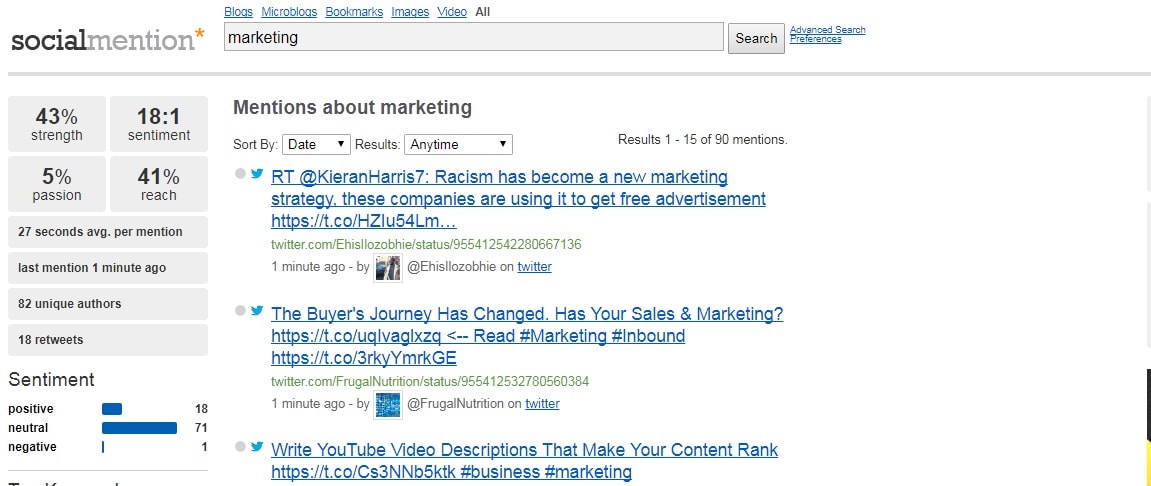Open the Results Anytime dropdown
Viewport: 1151px width, 486px height.
point(458,145)
